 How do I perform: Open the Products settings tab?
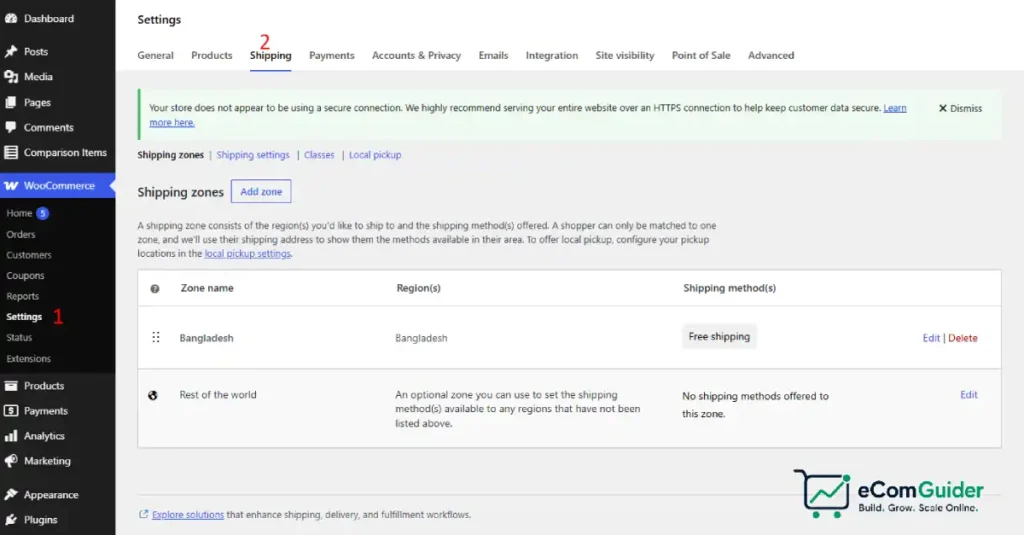click(x=212, y=56)
